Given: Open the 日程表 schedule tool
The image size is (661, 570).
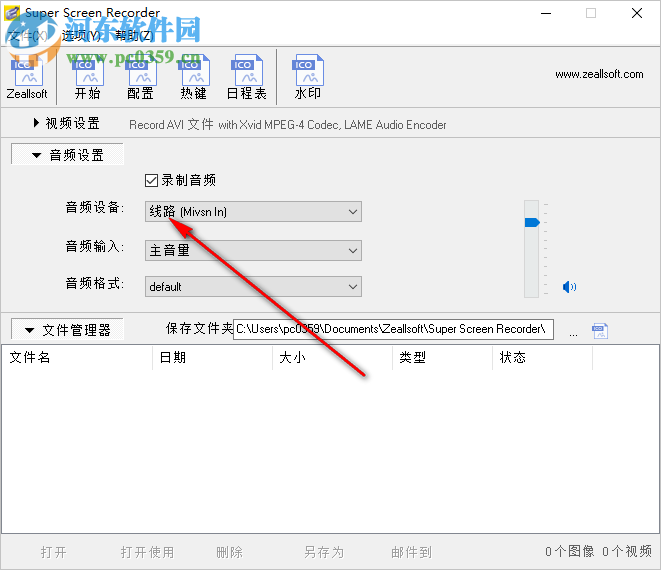Looking at the screenshot, I should [247, 77].
